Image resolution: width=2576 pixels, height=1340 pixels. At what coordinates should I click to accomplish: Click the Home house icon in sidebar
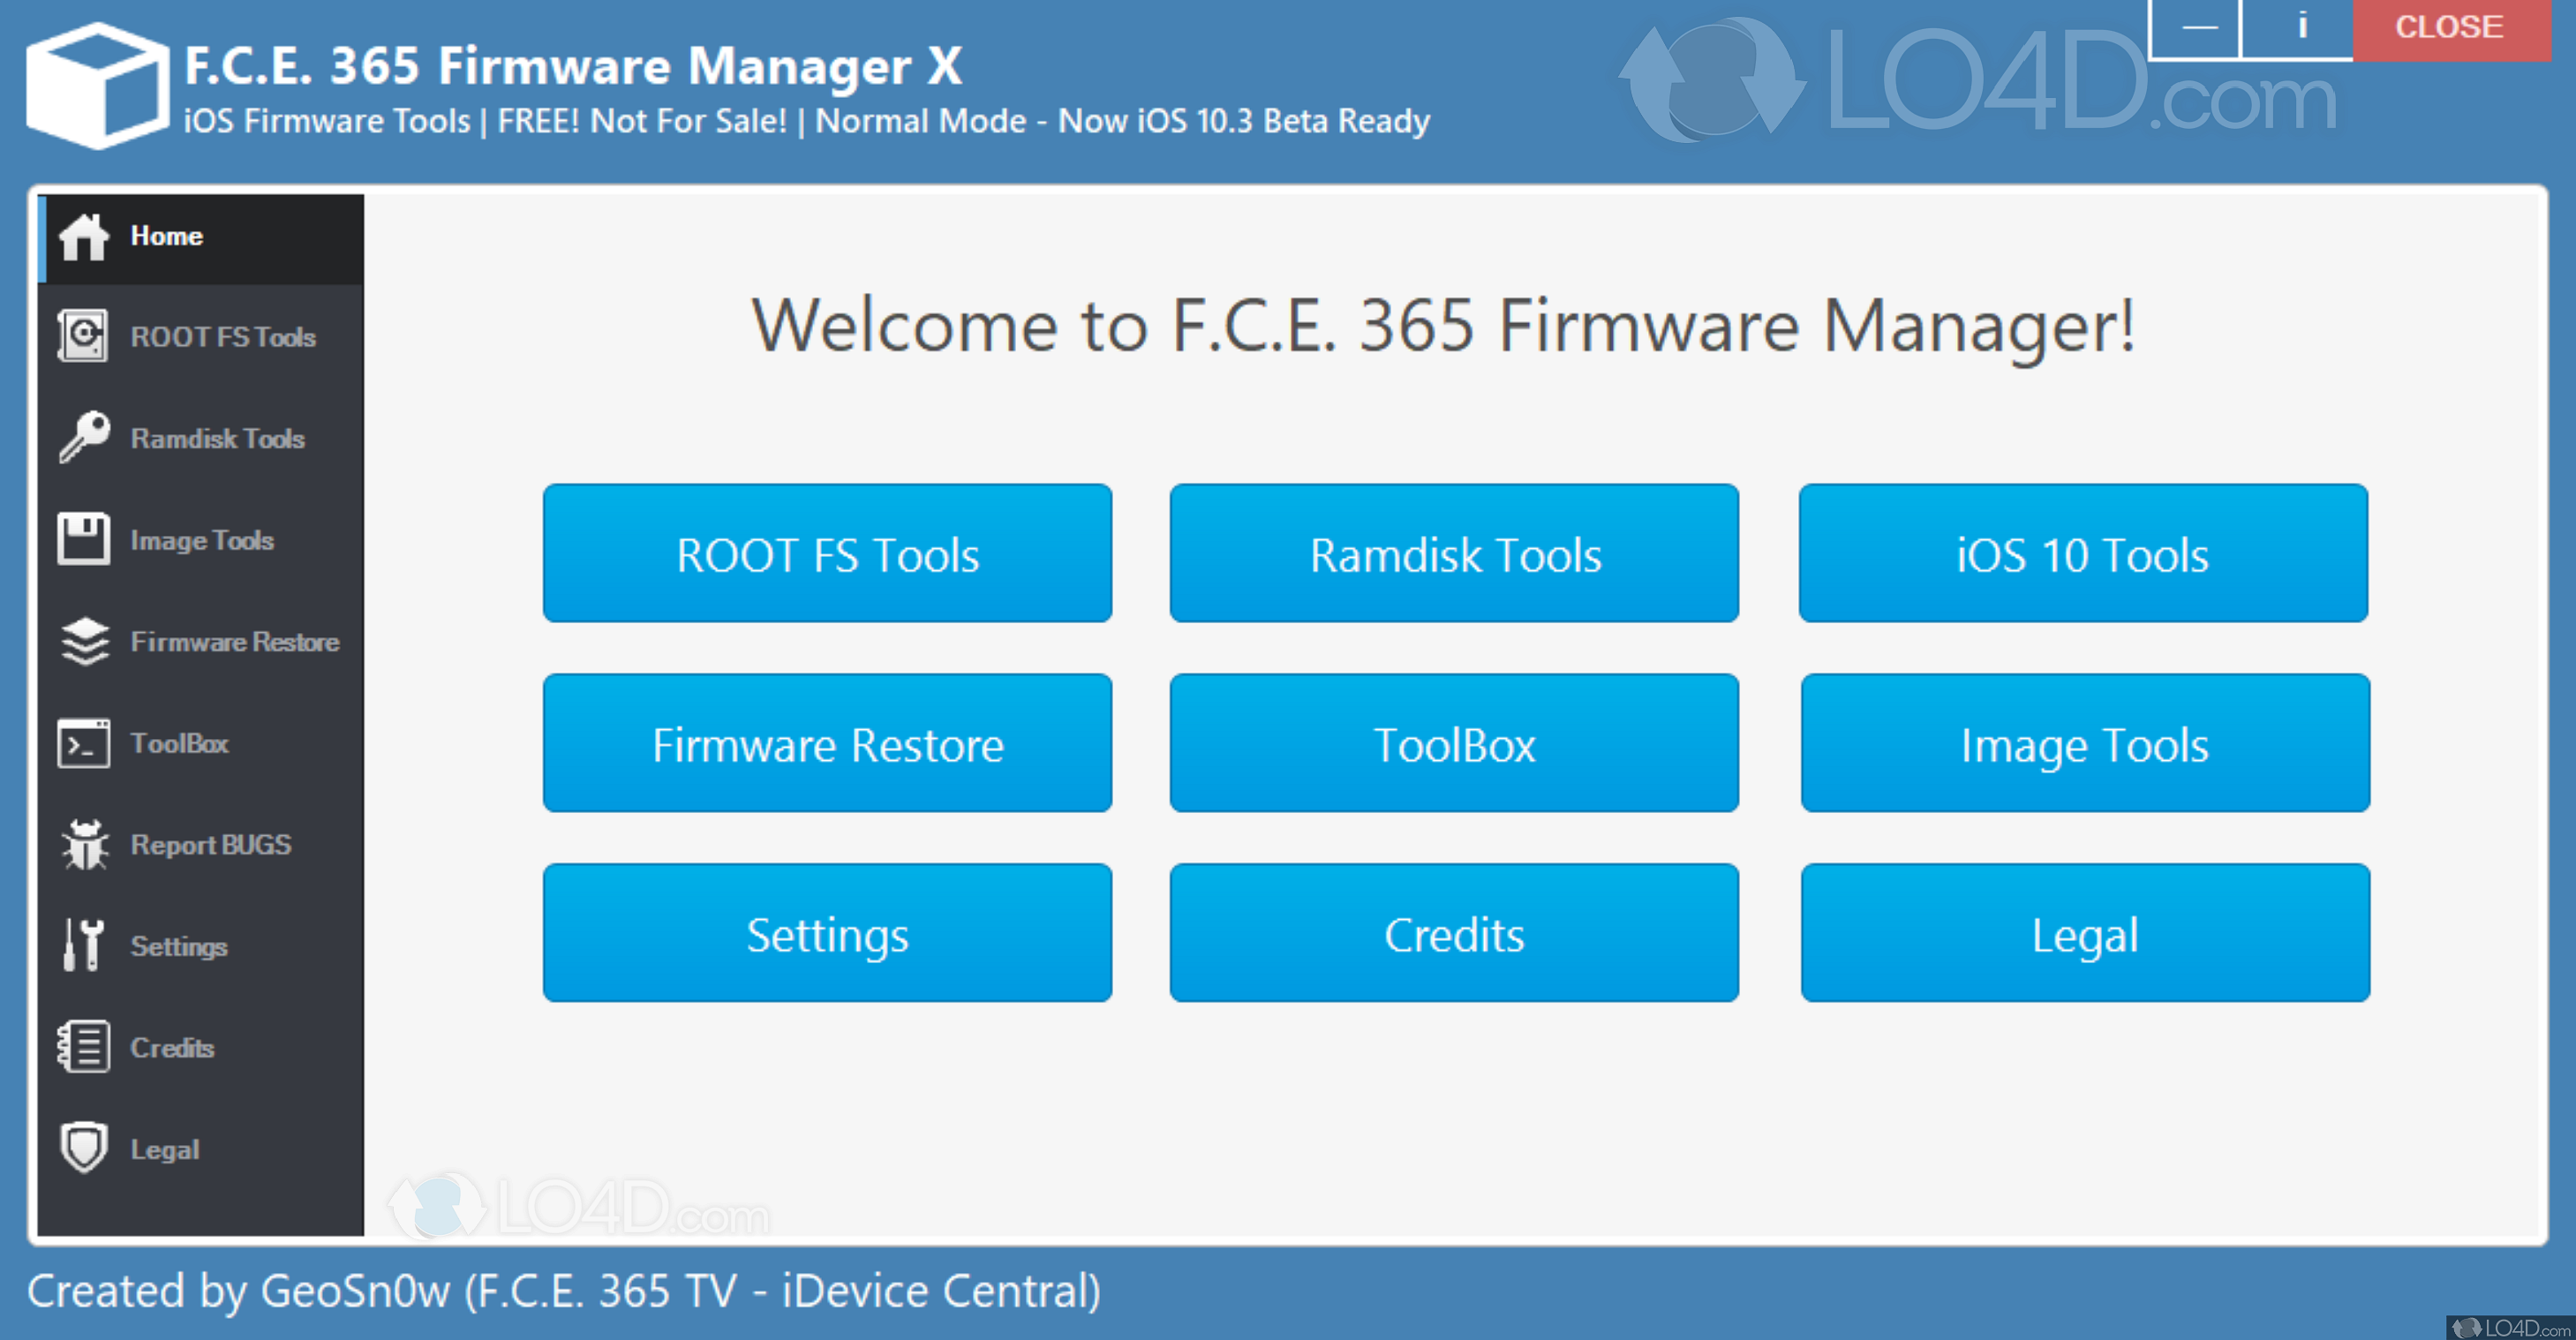(x=84, y=237)
